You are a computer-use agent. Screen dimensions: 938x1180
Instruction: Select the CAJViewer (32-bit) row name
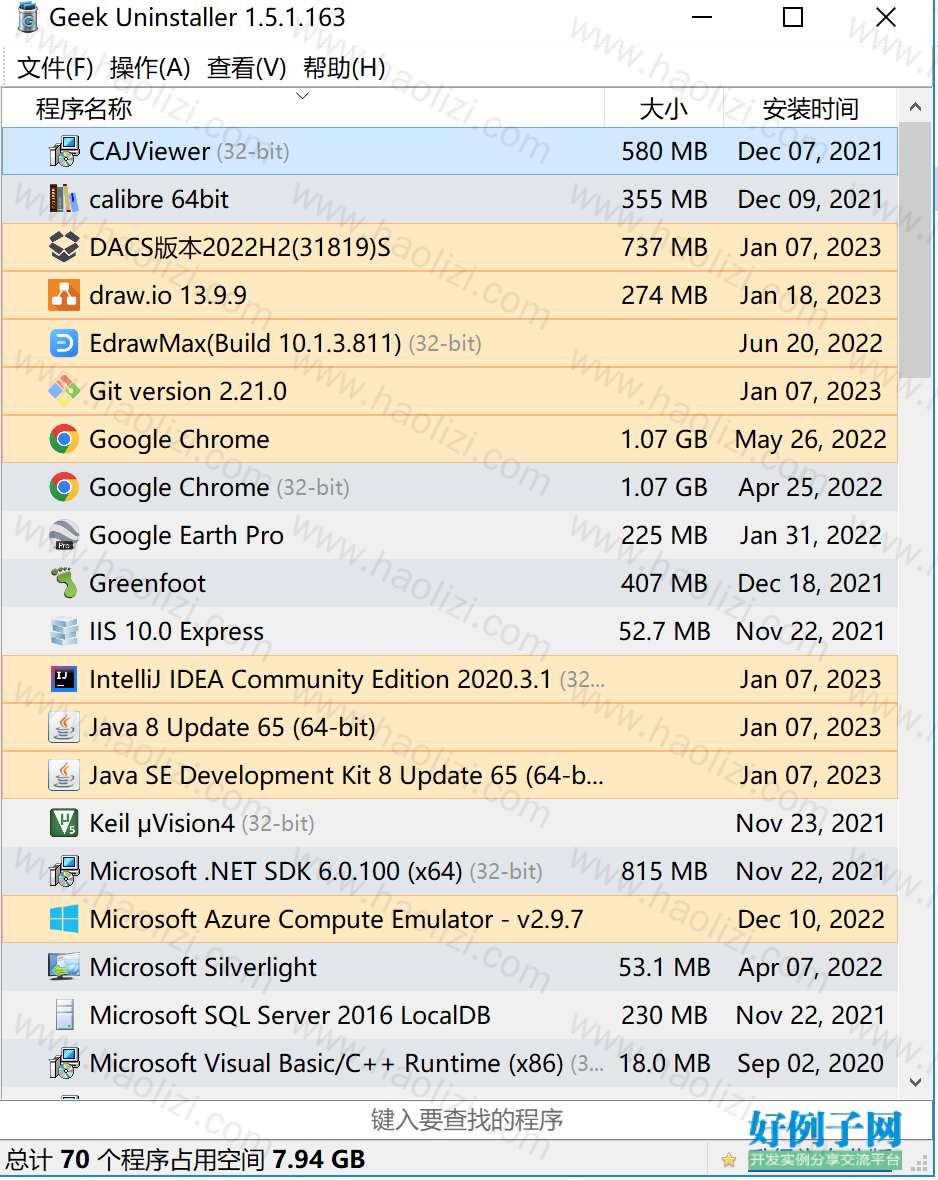(x=189, y=151)
